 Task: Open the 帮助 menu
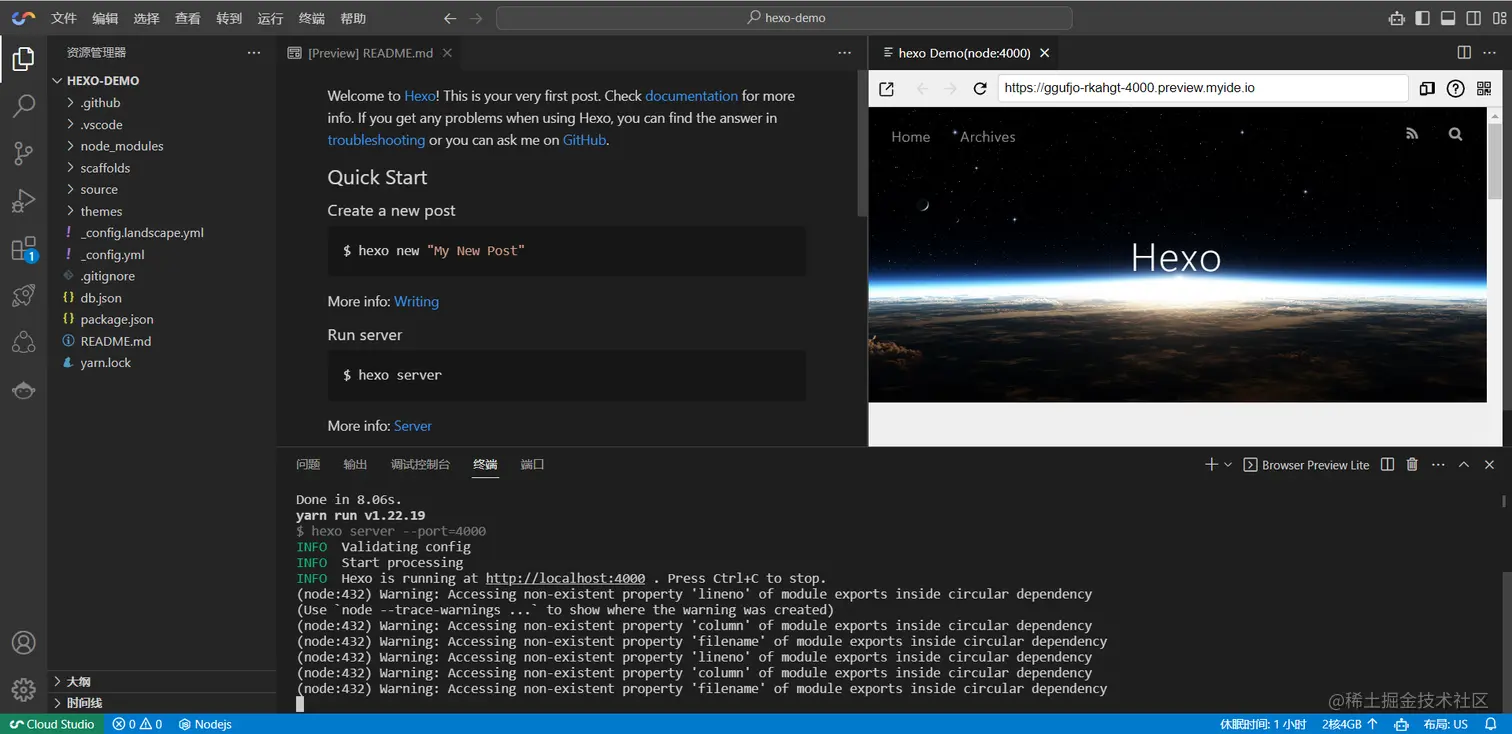click(x=353, y=18)
